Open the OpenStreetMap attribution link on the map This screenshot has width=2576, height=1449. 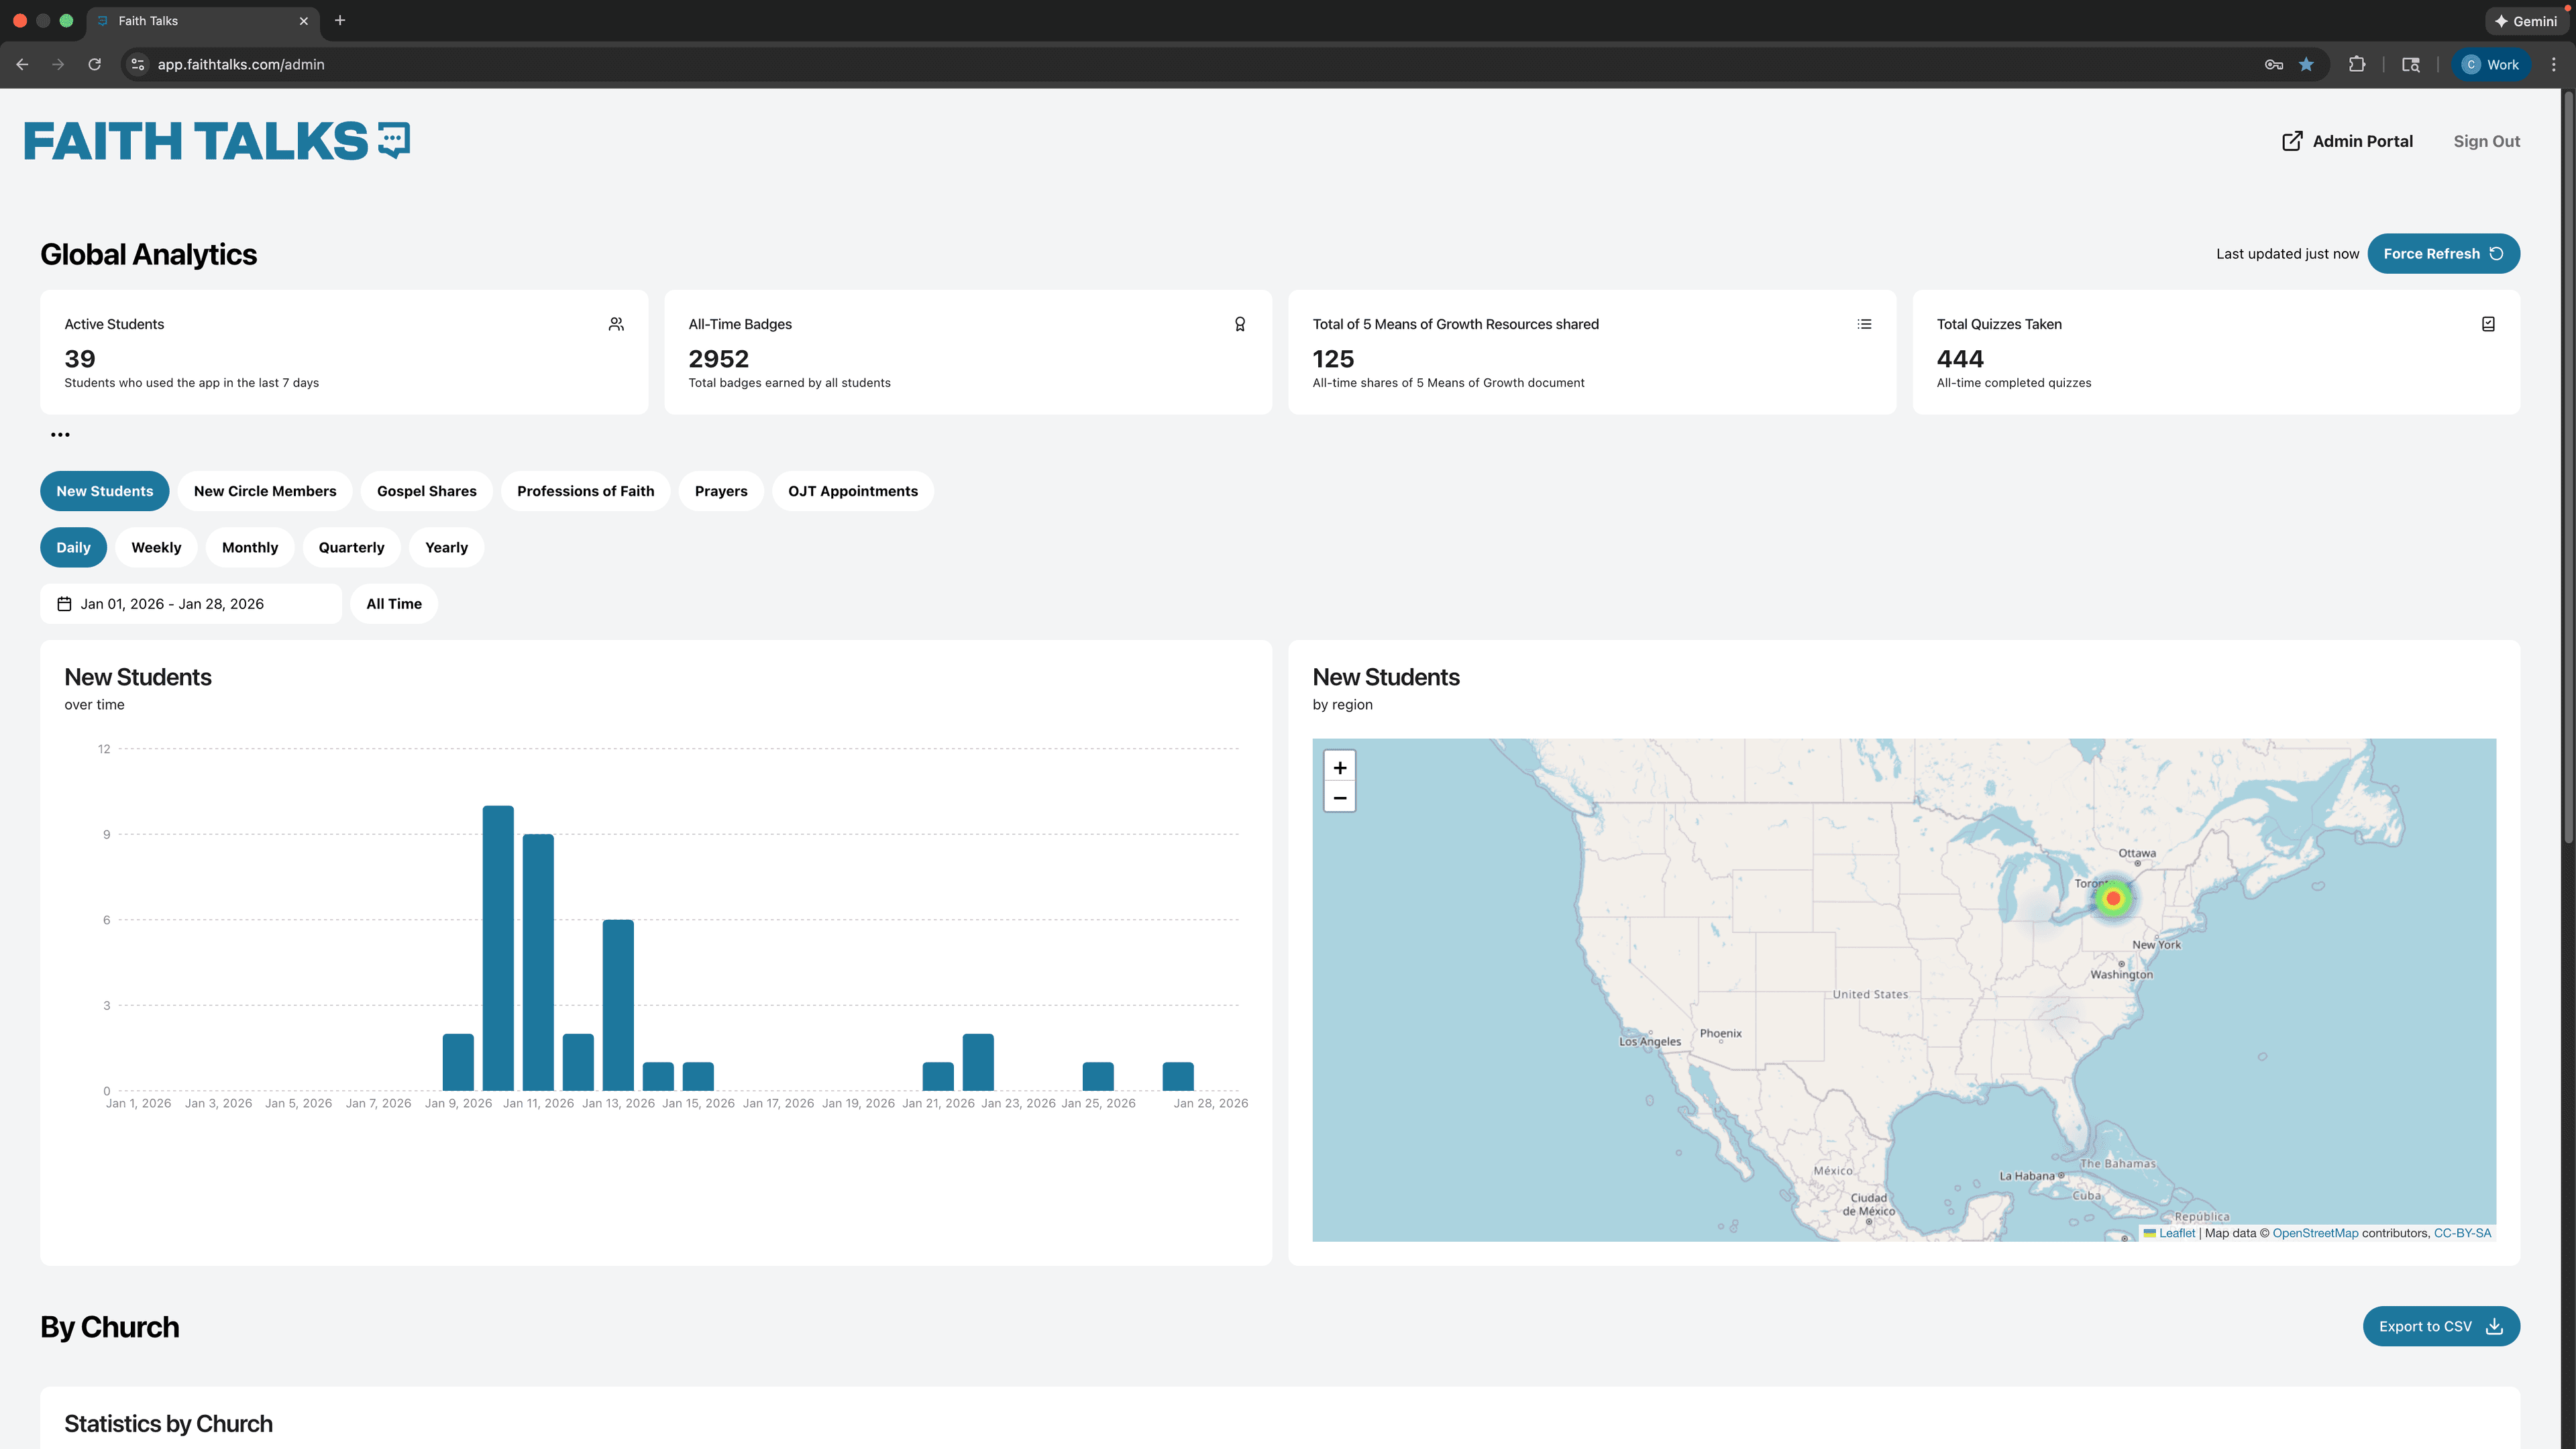tap(2315, 1233)
